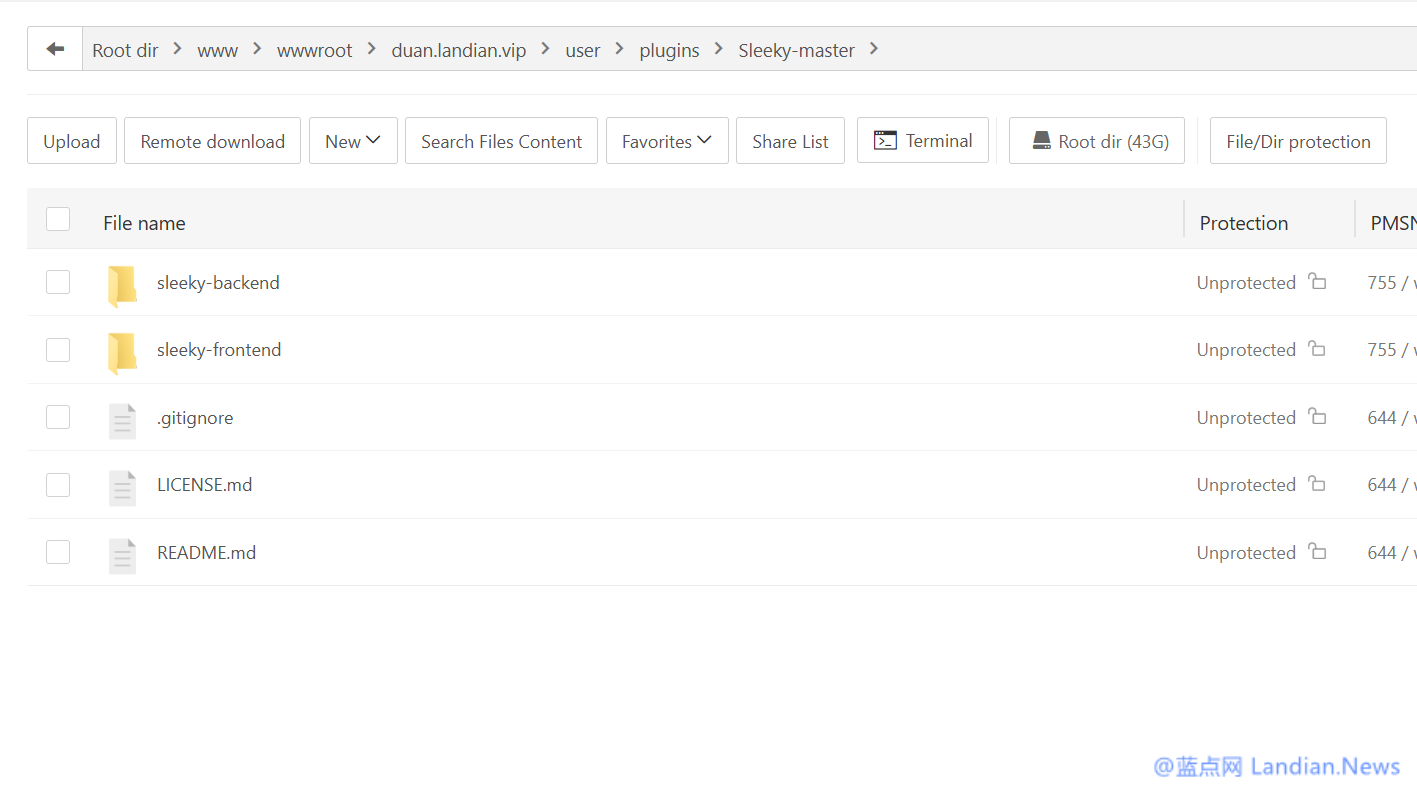
Task: Click the lock icon for README.md
Action: coord(1317,552)
